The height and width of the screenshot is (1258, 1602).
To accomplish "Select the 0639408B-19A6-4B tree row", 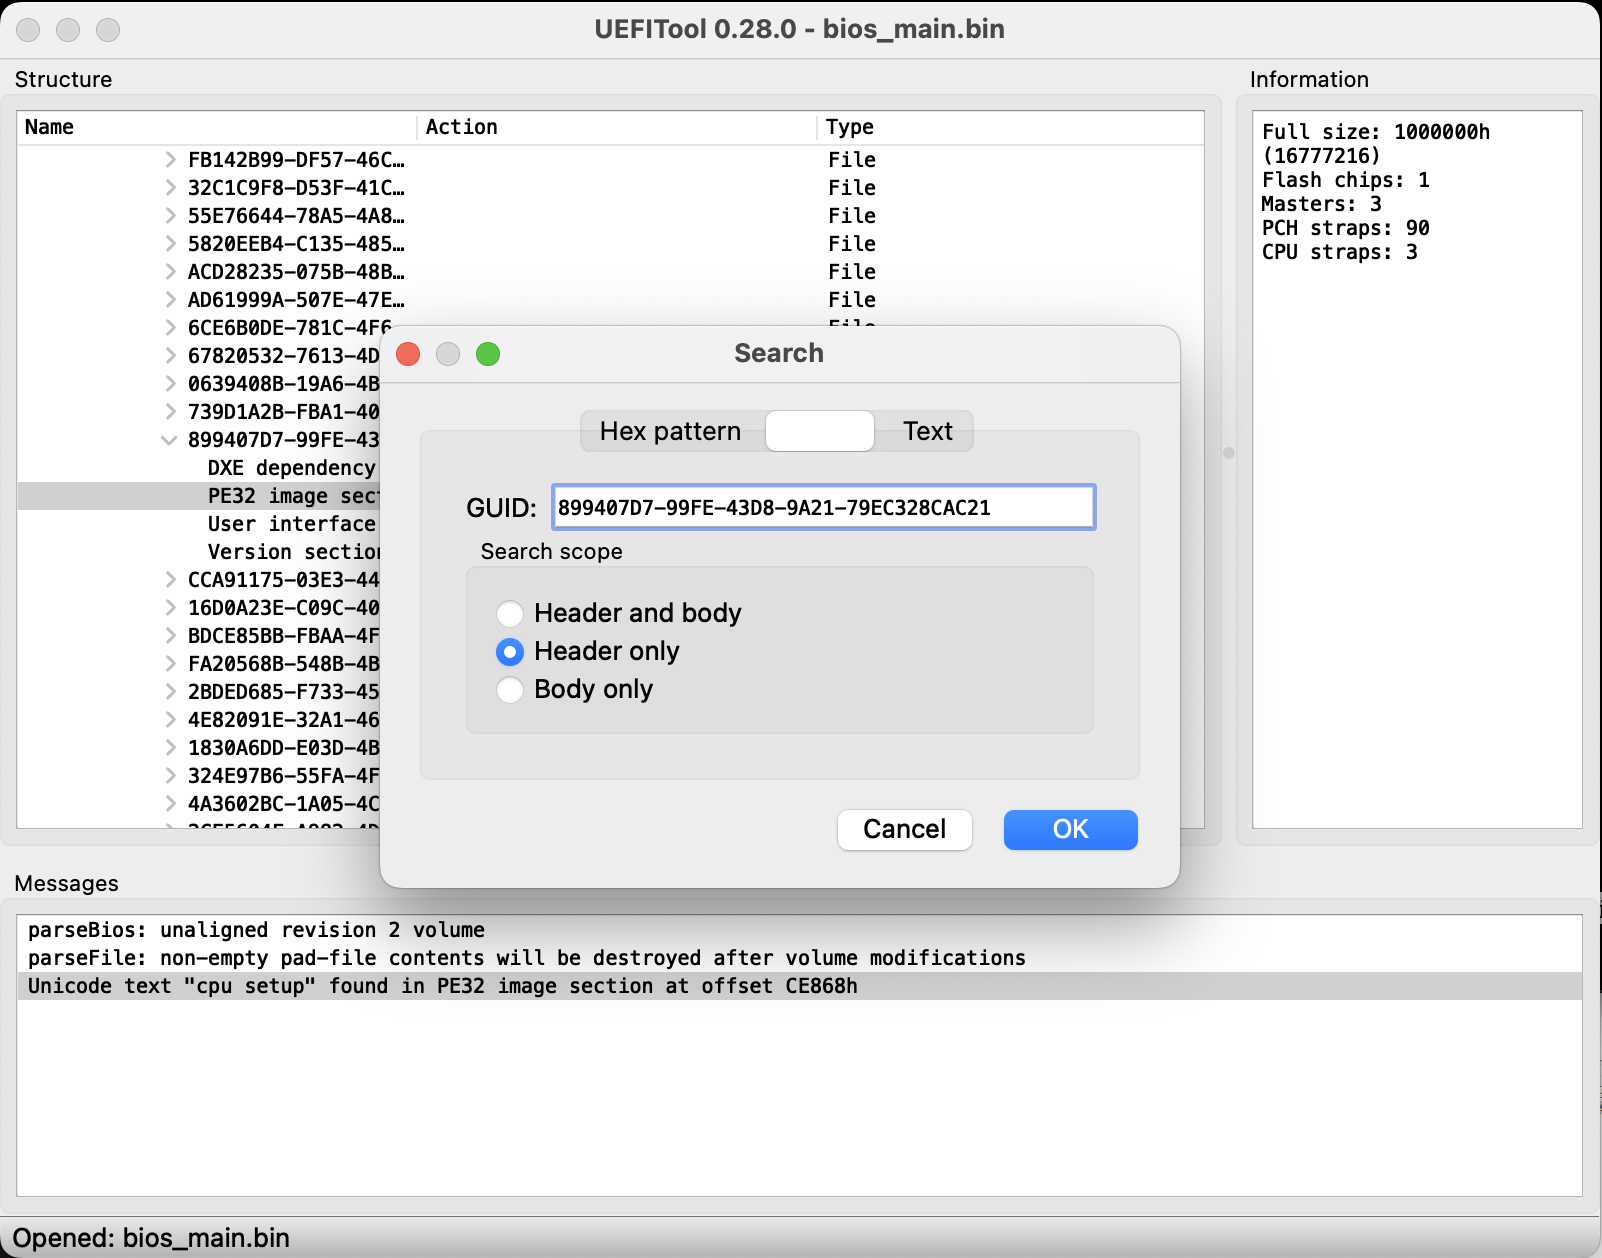I will (x=284, y=384).
